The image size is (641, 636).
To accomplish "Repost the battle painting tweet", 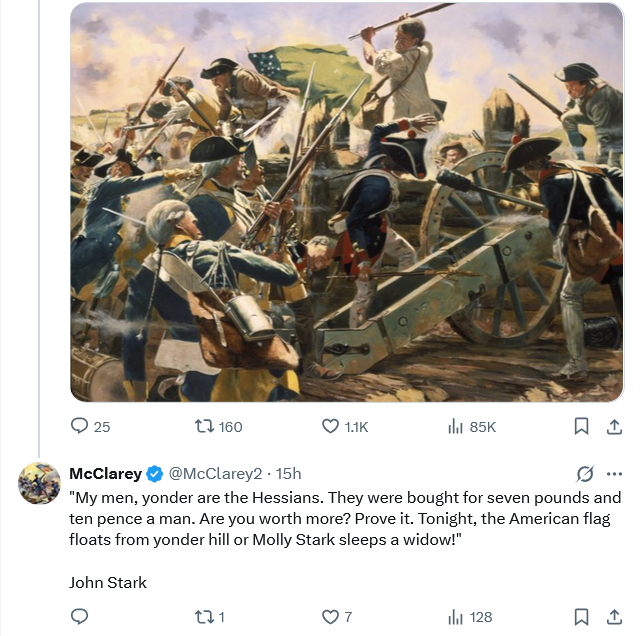I will [219, 426].
